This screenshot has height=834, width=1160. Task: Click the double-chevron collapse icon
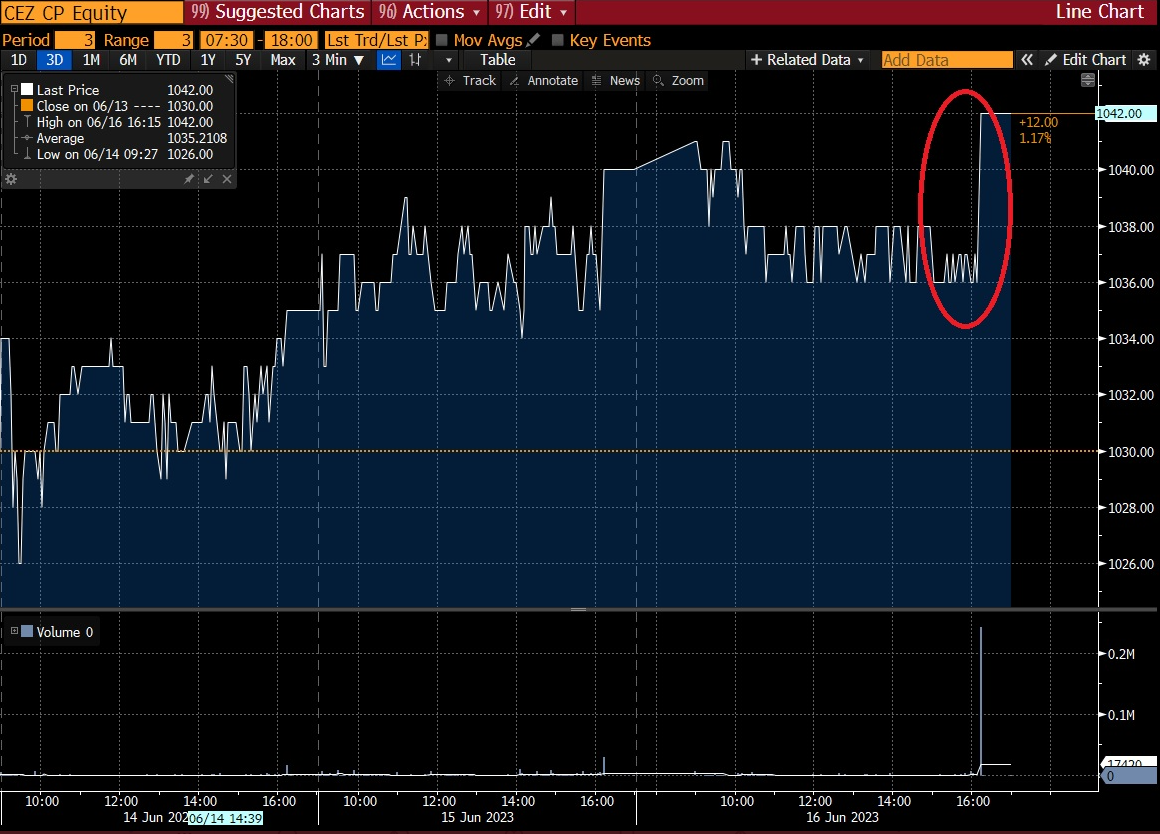pyautogui.click(x=1027, y=60)
